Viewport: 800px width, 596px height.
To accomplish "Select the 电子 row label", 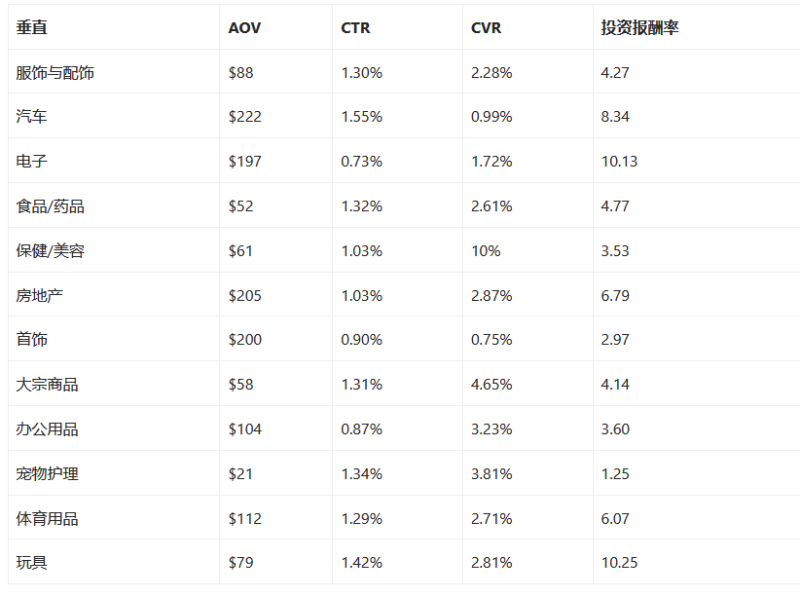I will pyautogui.click(x=32, y=161).
